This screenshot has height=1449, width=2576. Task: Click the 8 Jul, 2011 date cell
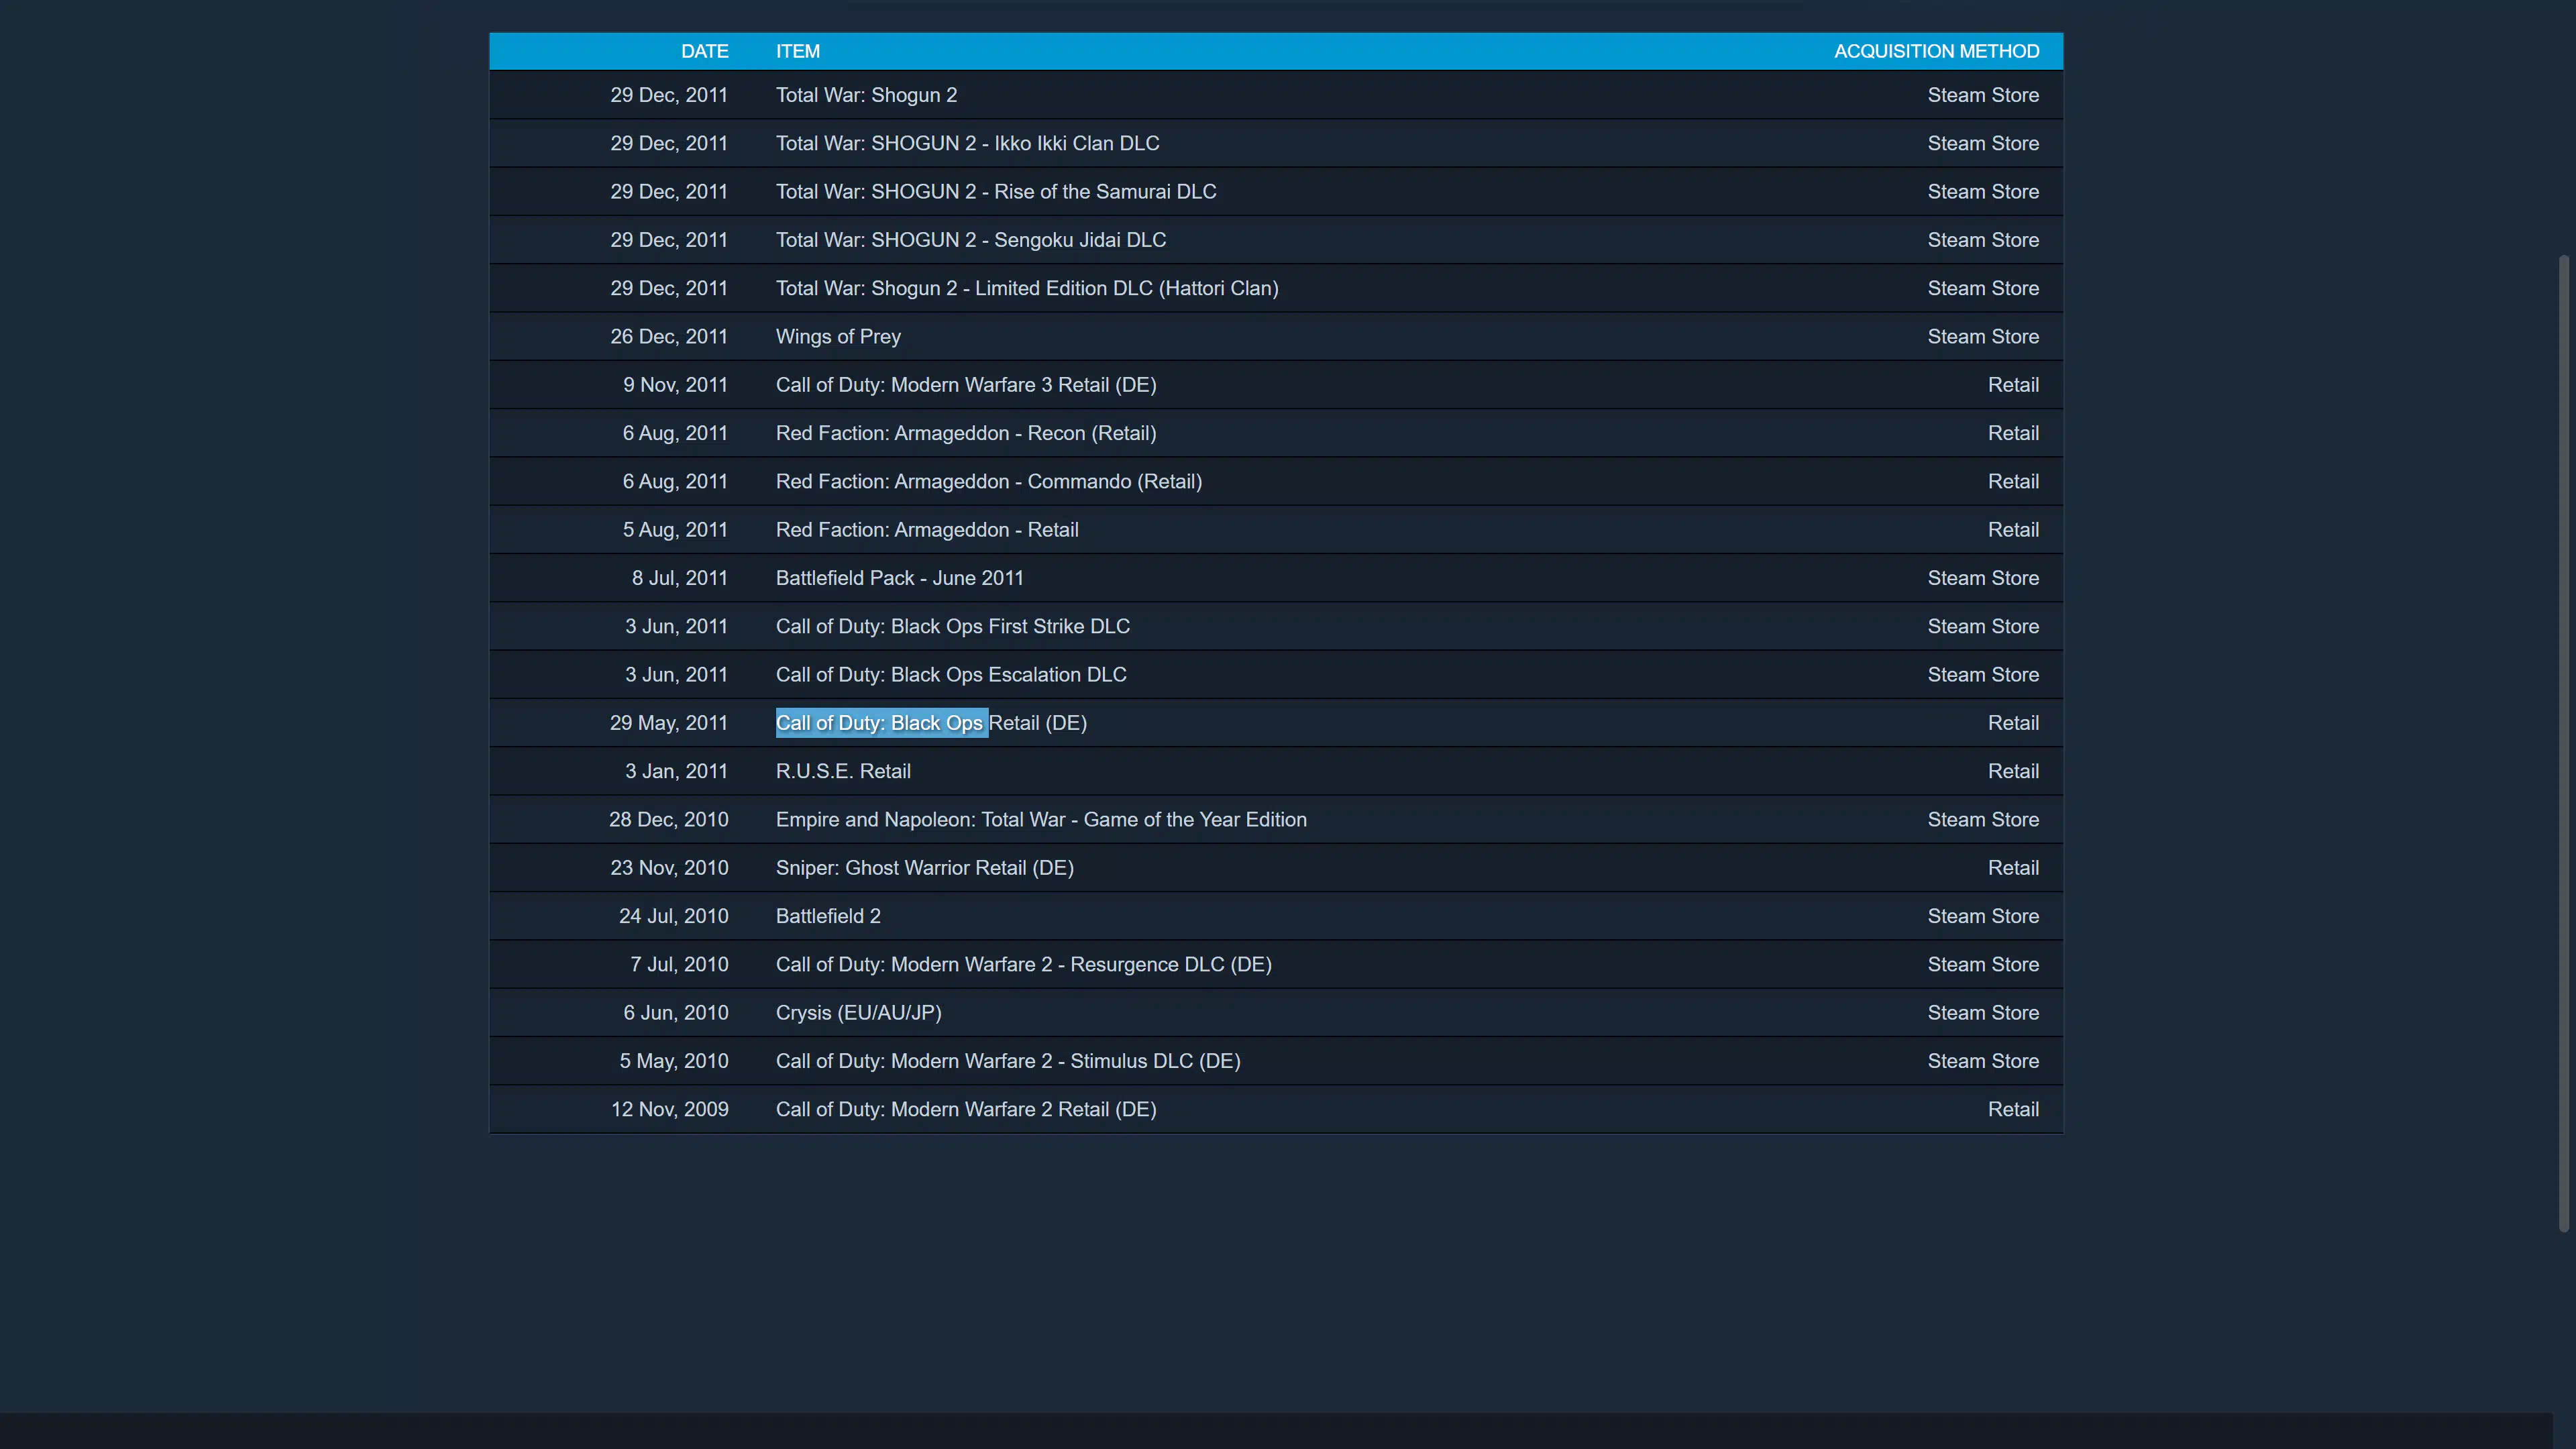(680, 578)
